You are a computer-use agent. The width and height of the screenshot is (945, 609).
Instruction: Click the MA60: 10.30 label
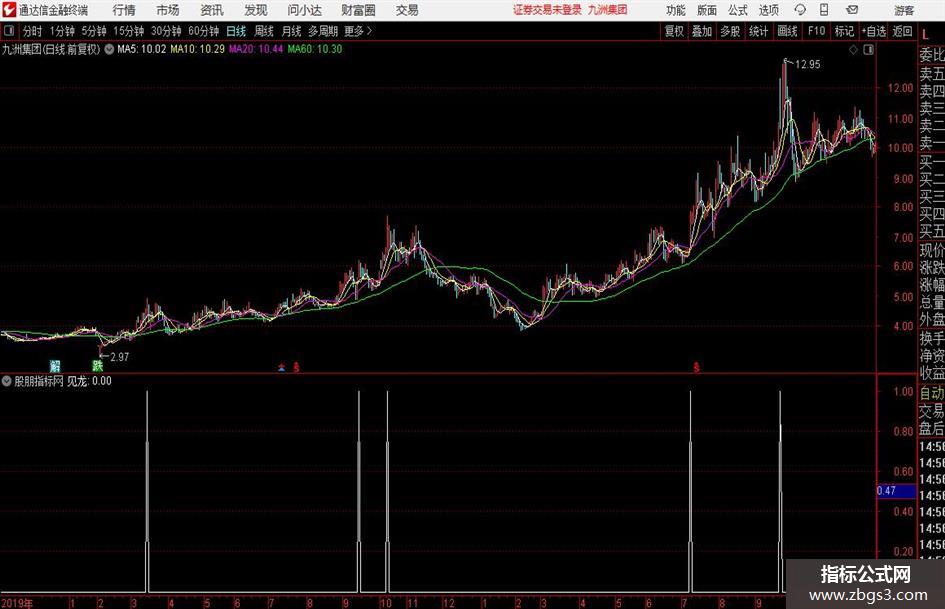click(x=315, y=49)
